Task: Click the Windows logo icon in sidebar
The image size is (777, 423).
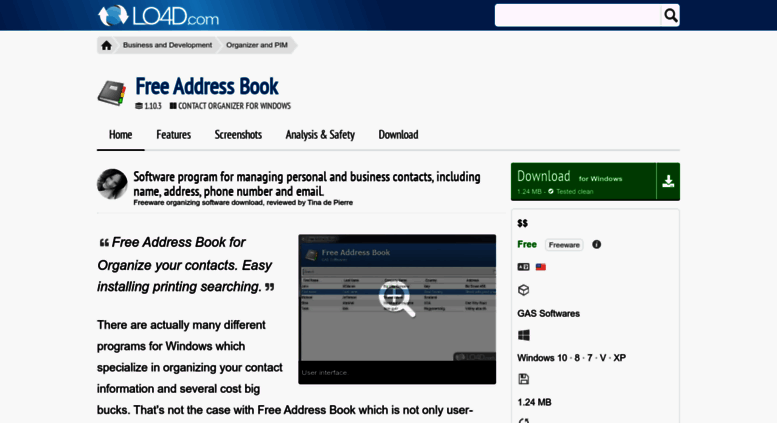Action: 523,335
